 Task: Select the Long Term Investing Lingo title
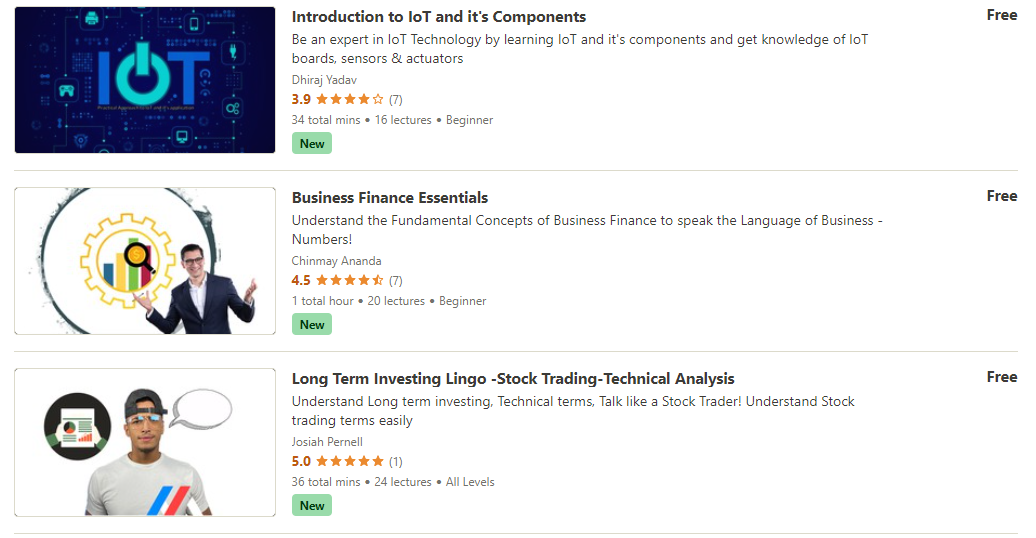[x=513, y=379]
